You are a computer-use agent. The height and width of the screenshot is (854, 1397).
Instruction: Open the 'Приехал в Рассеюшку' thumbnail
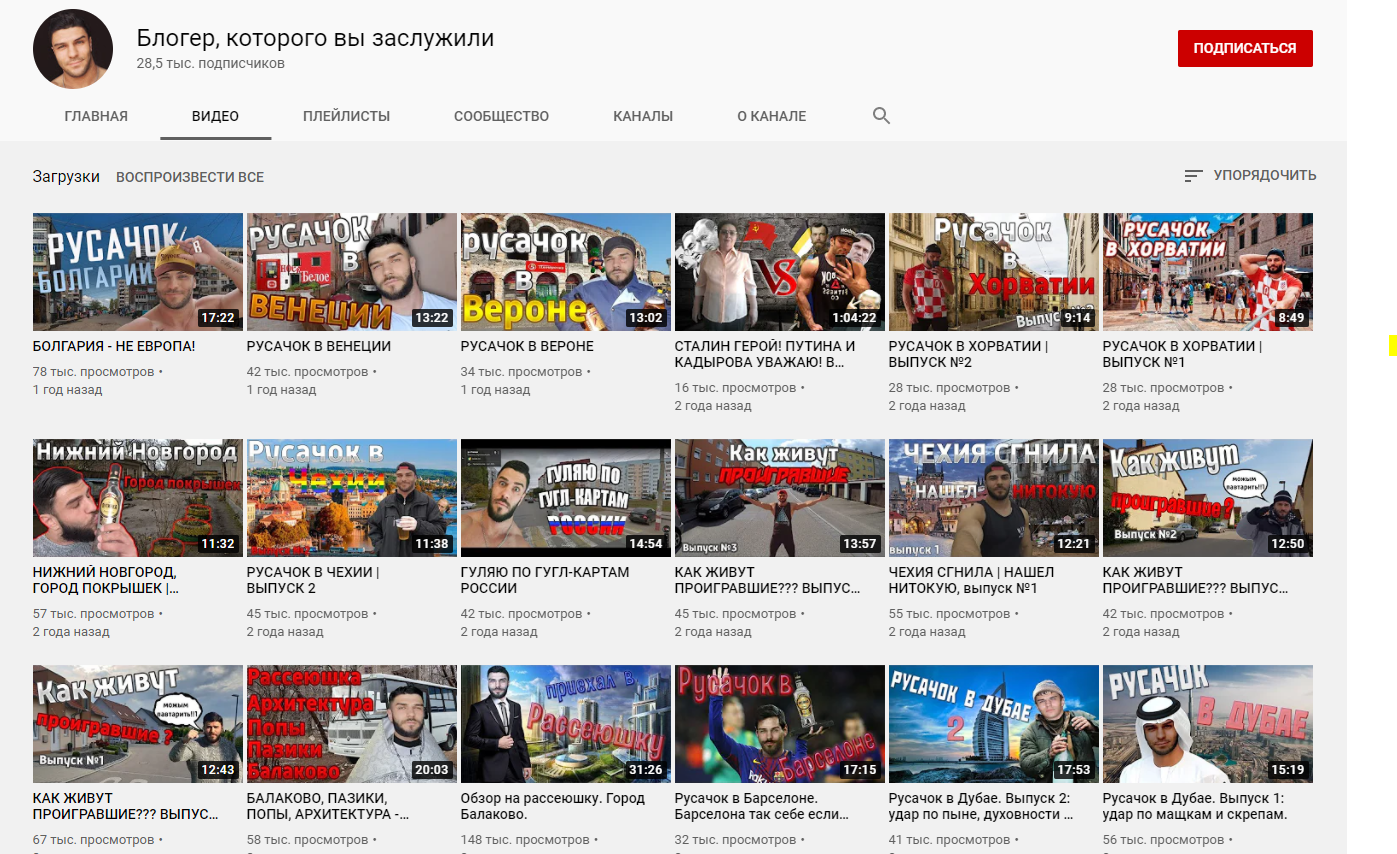click(x=566, y=724)
